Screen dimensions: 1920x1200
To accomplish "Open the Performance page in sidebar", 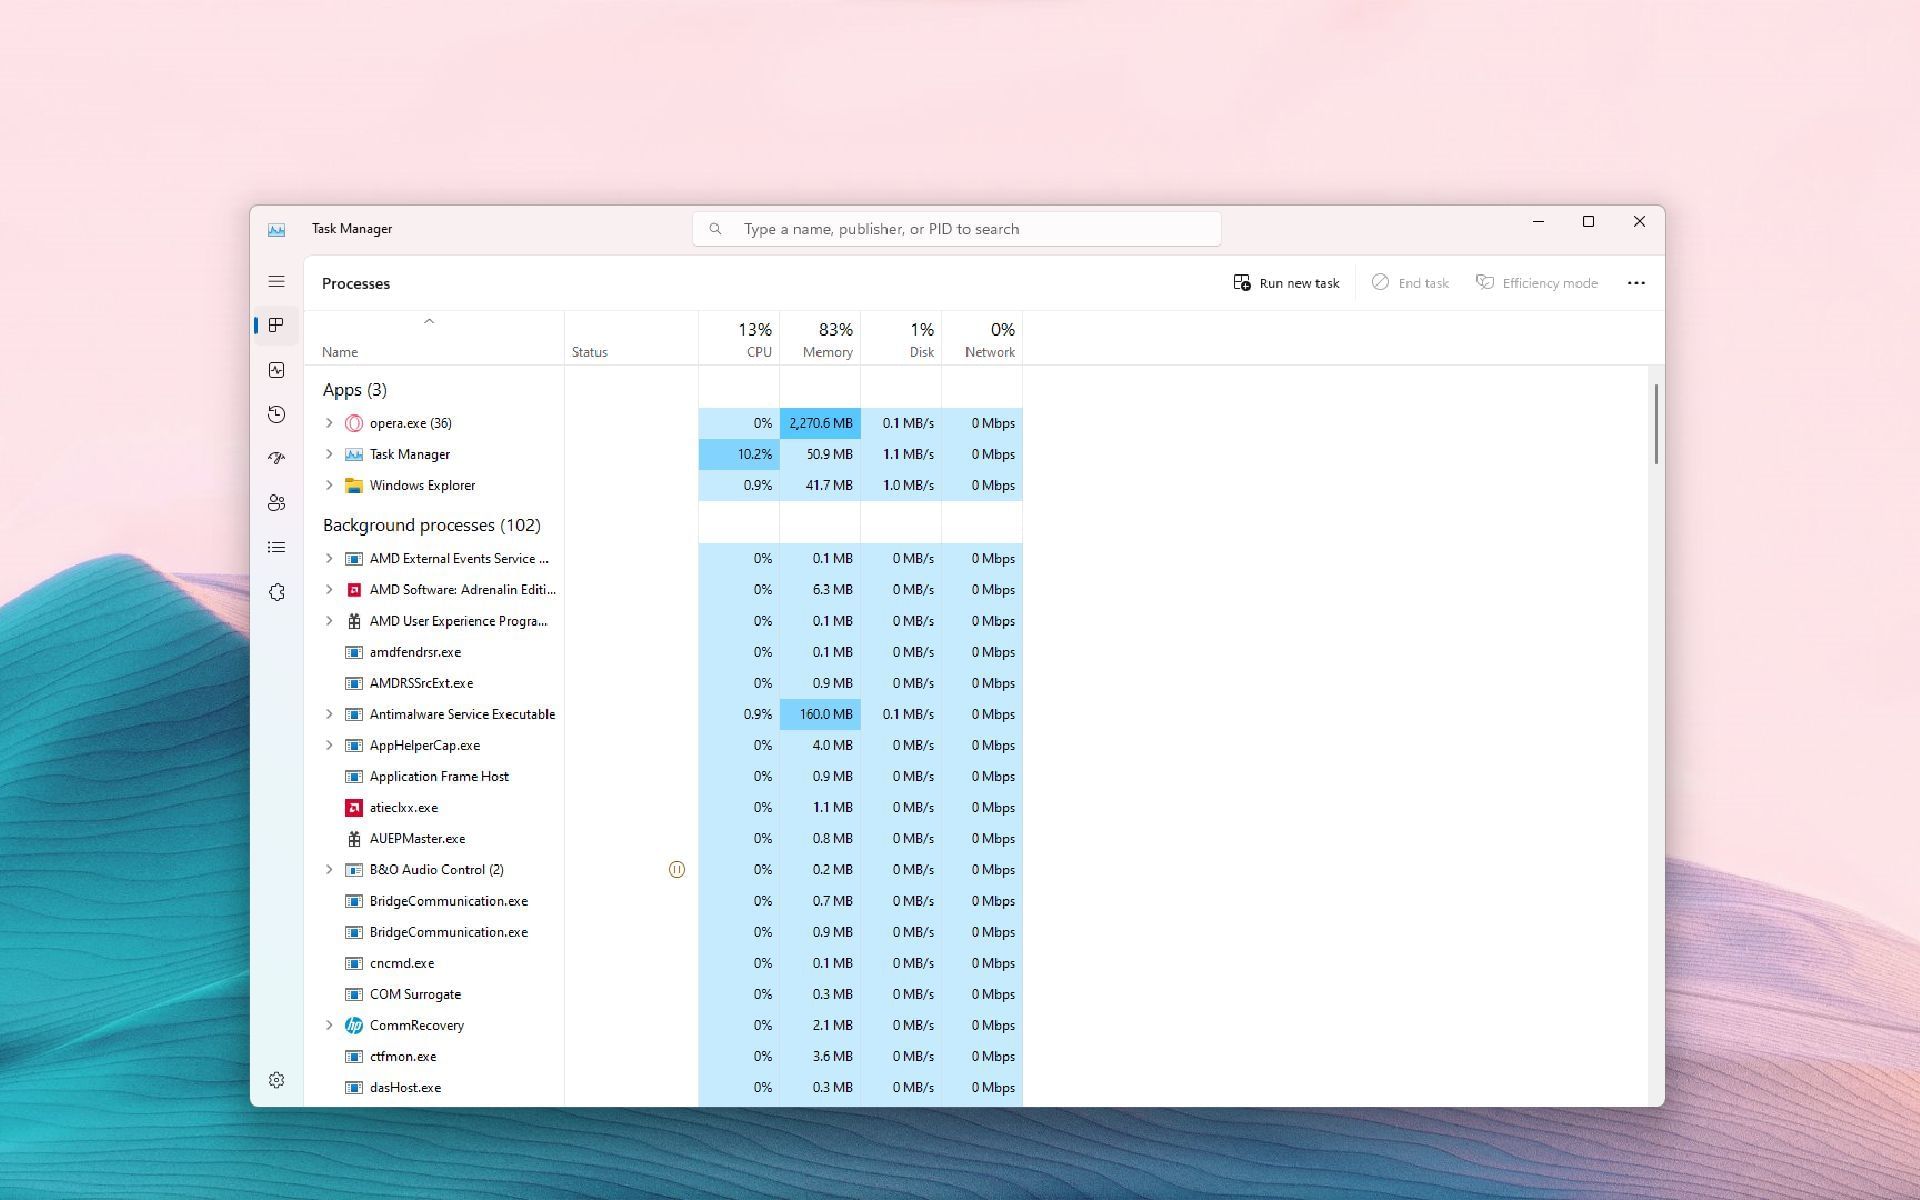I will tap(277, 370).
